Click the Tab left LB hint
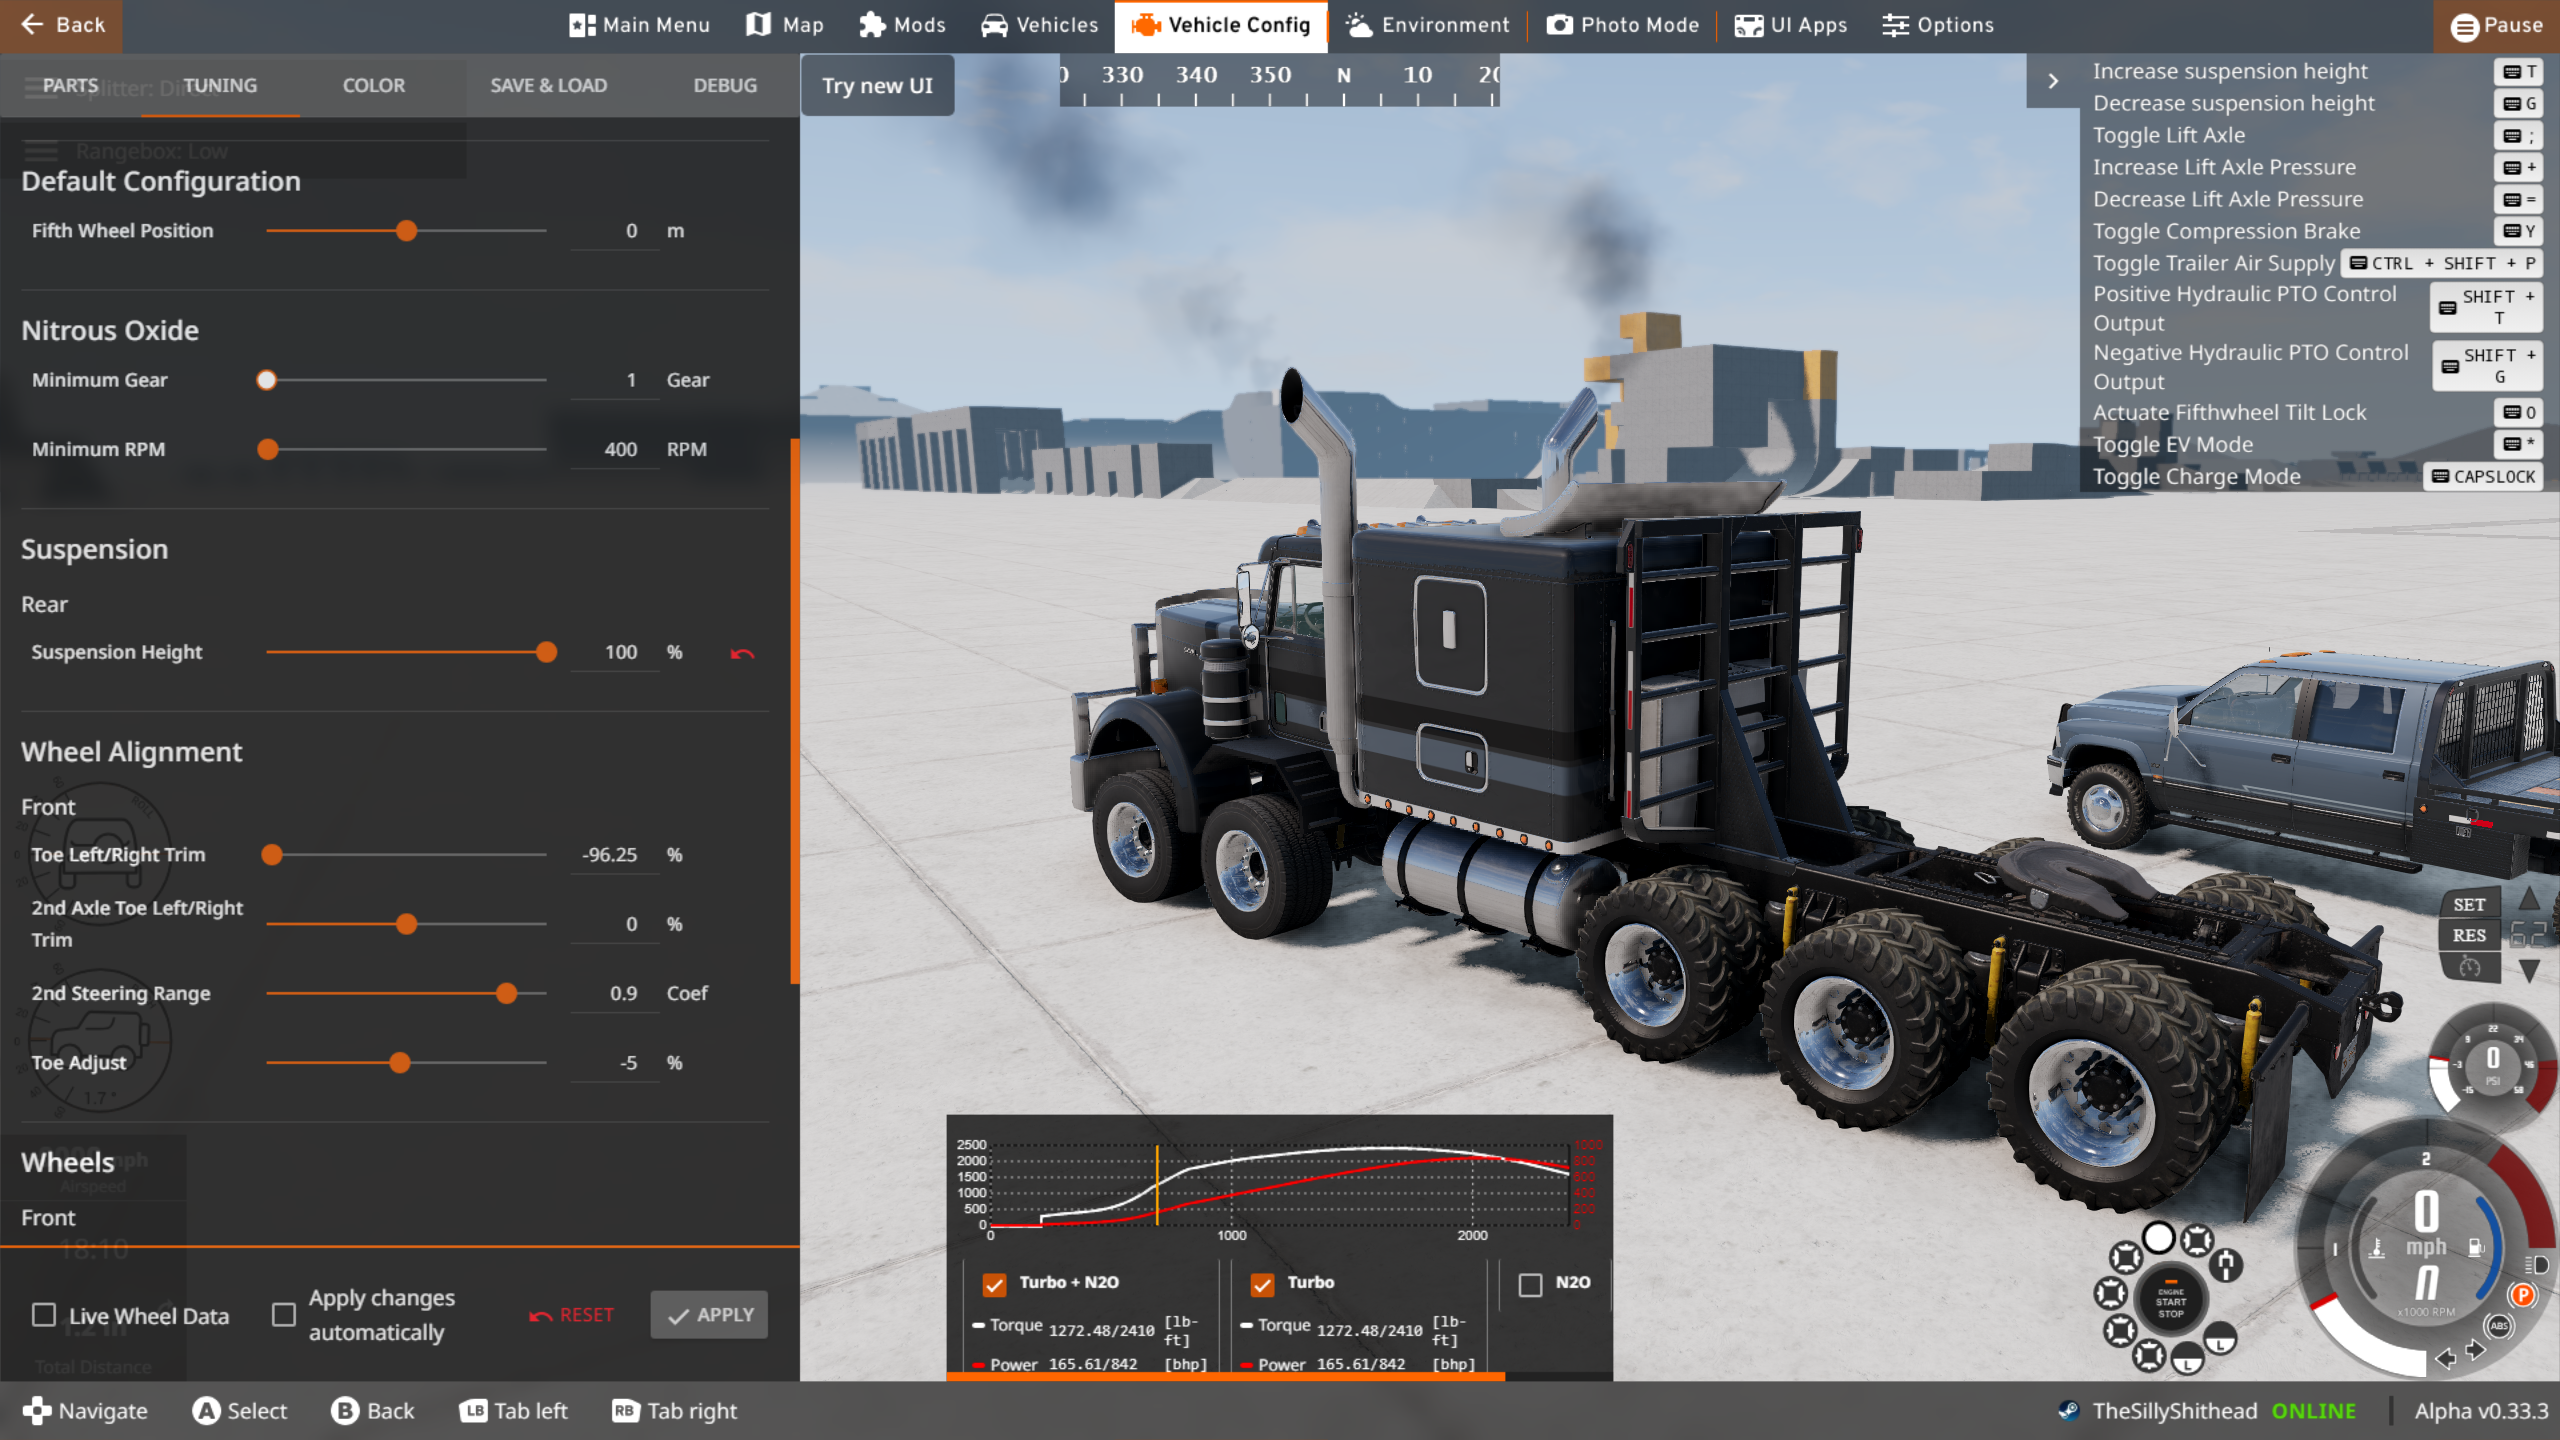 pyautogui.click(x=513, y=1411)
